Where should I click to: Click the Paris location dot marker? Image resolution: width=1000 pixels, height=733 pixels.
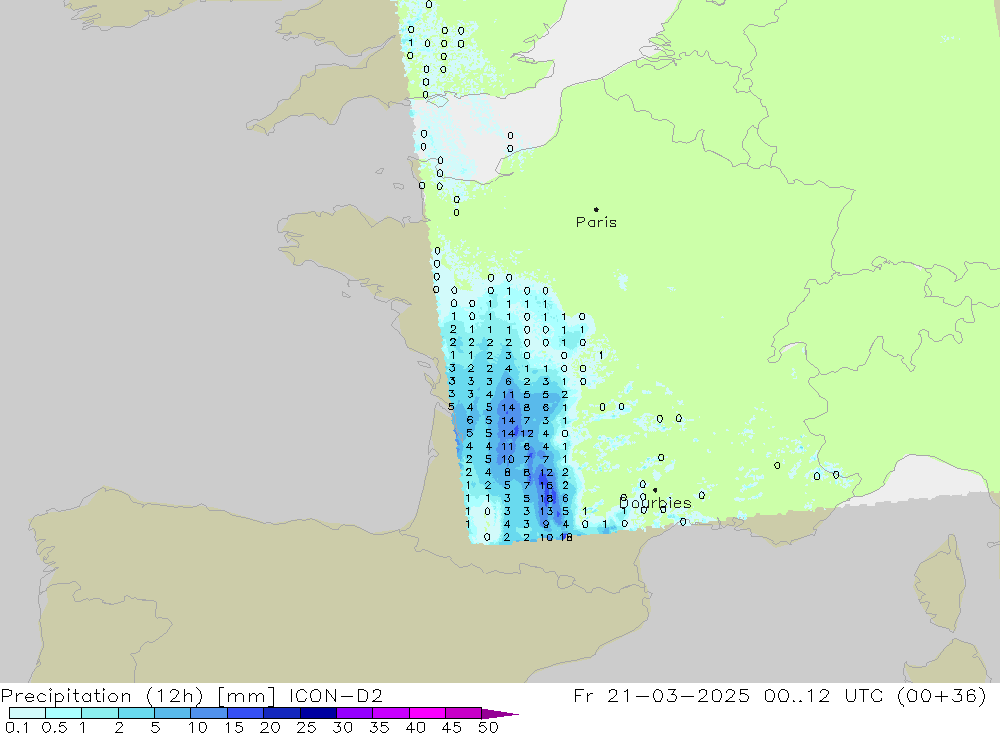click(x=596, y=209)
